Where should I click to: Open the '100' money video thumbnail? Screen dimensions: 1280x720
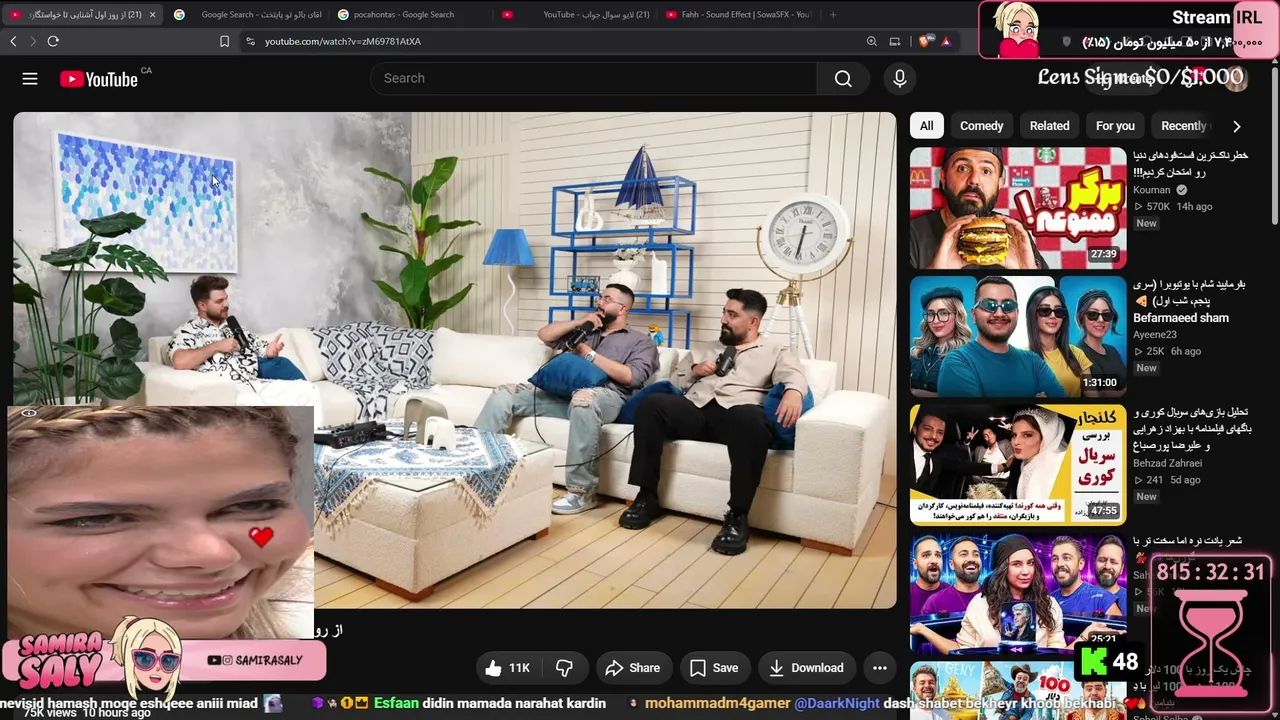click(x=1018, y=690)
